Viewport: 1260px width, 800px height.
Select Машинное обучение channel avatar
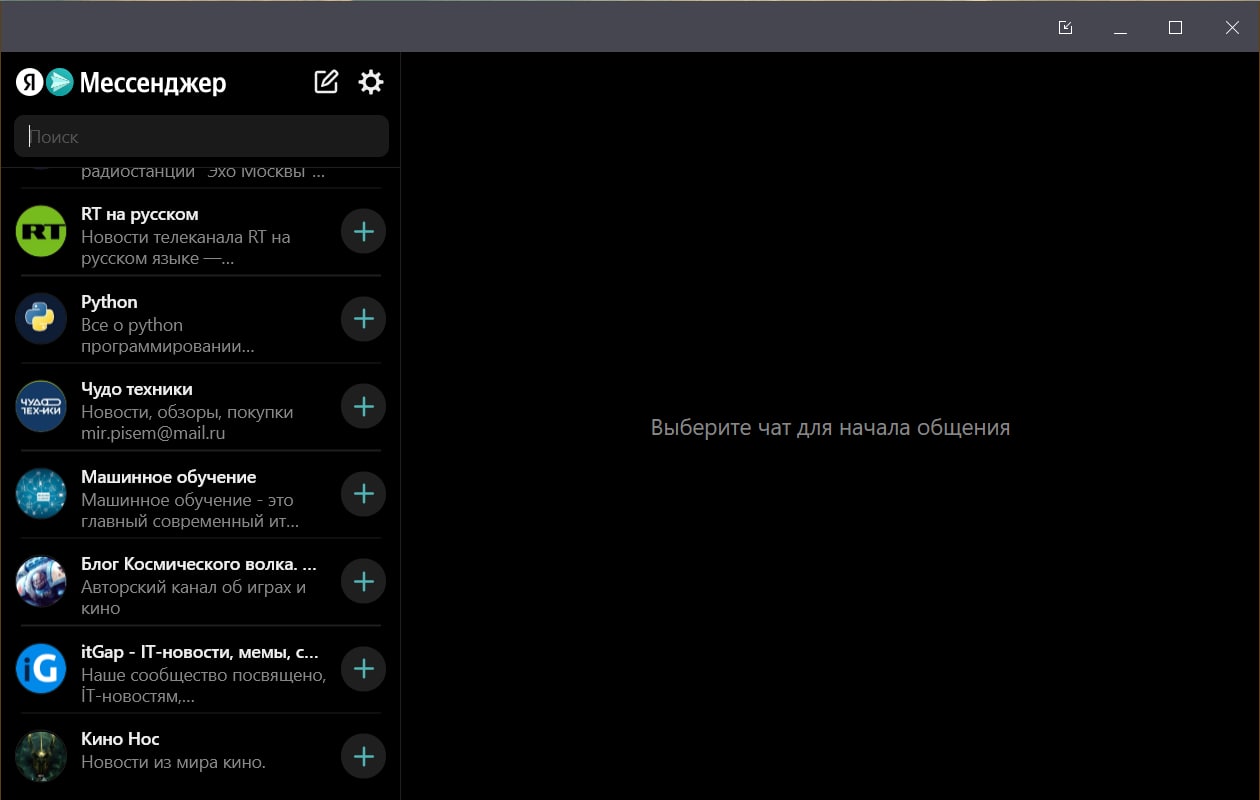coord(41,494)
